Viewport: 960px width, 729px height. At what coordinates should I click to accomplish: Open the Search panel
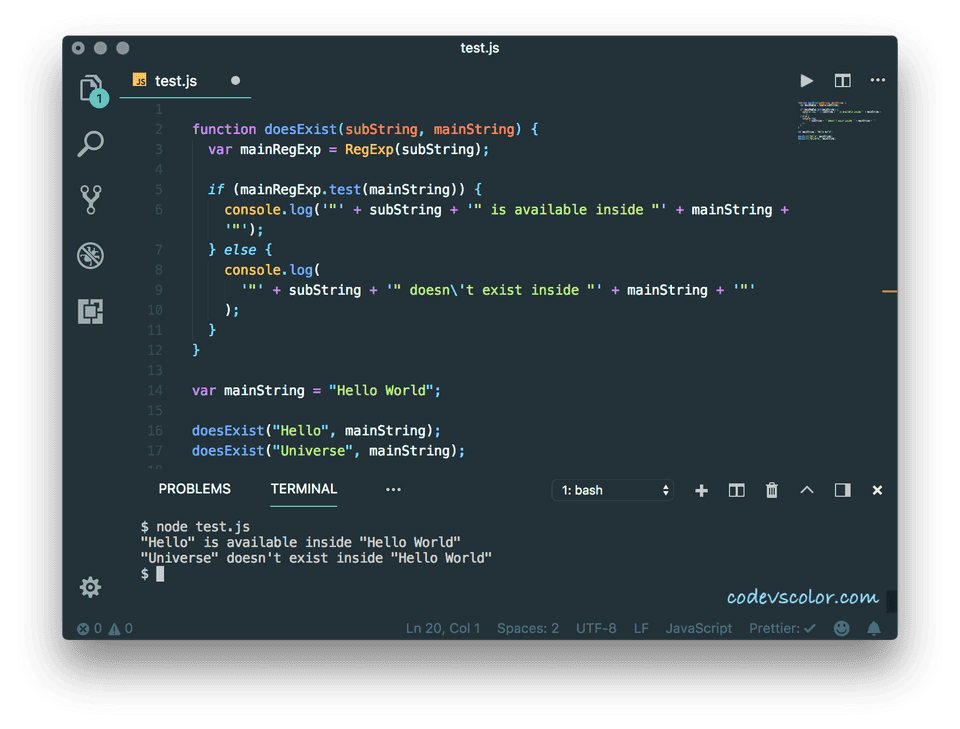click(x=90, y=144)
